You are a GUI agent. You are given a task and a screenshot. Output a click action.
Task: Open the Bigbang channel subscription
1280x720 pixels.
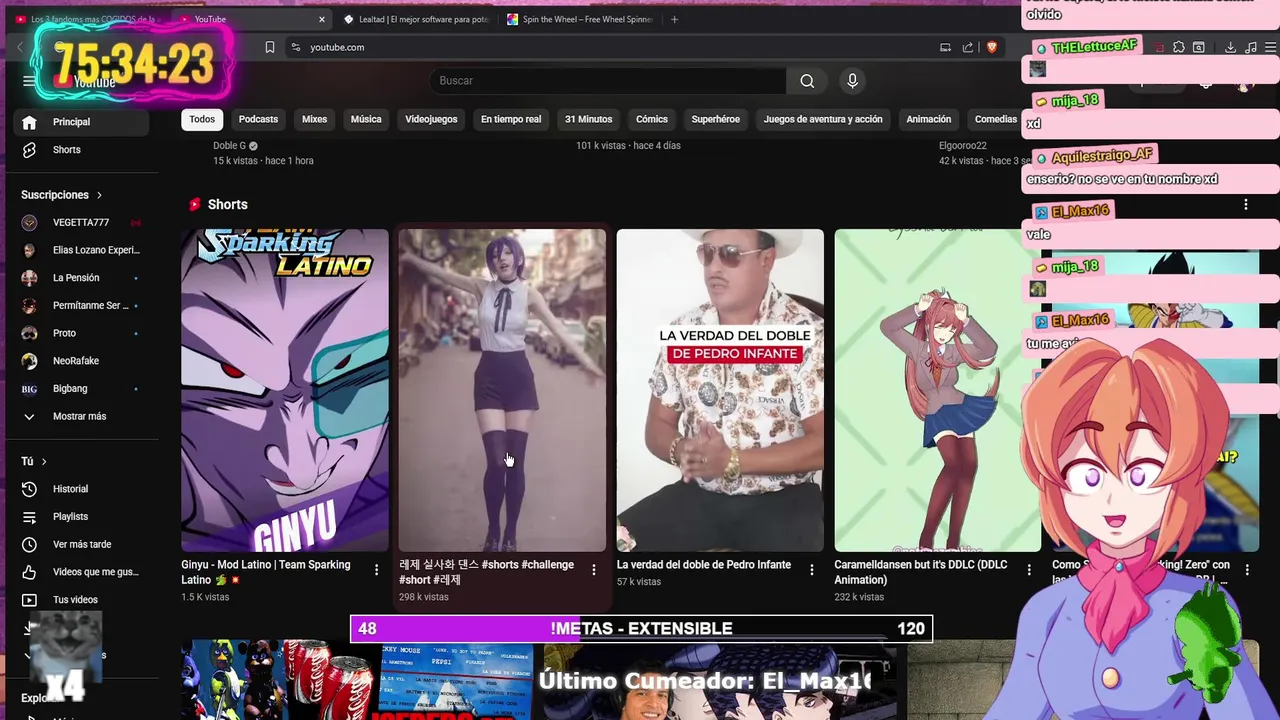point(82,388)
